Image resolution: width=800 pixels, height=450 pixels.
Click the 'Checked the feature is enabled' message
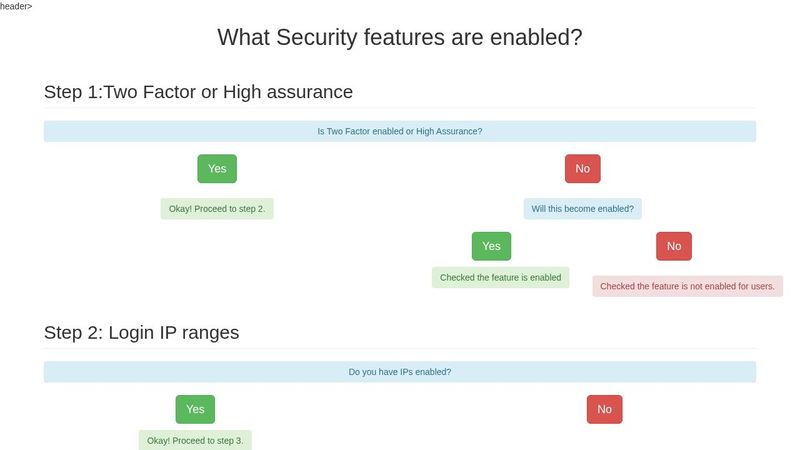(500, 277)
